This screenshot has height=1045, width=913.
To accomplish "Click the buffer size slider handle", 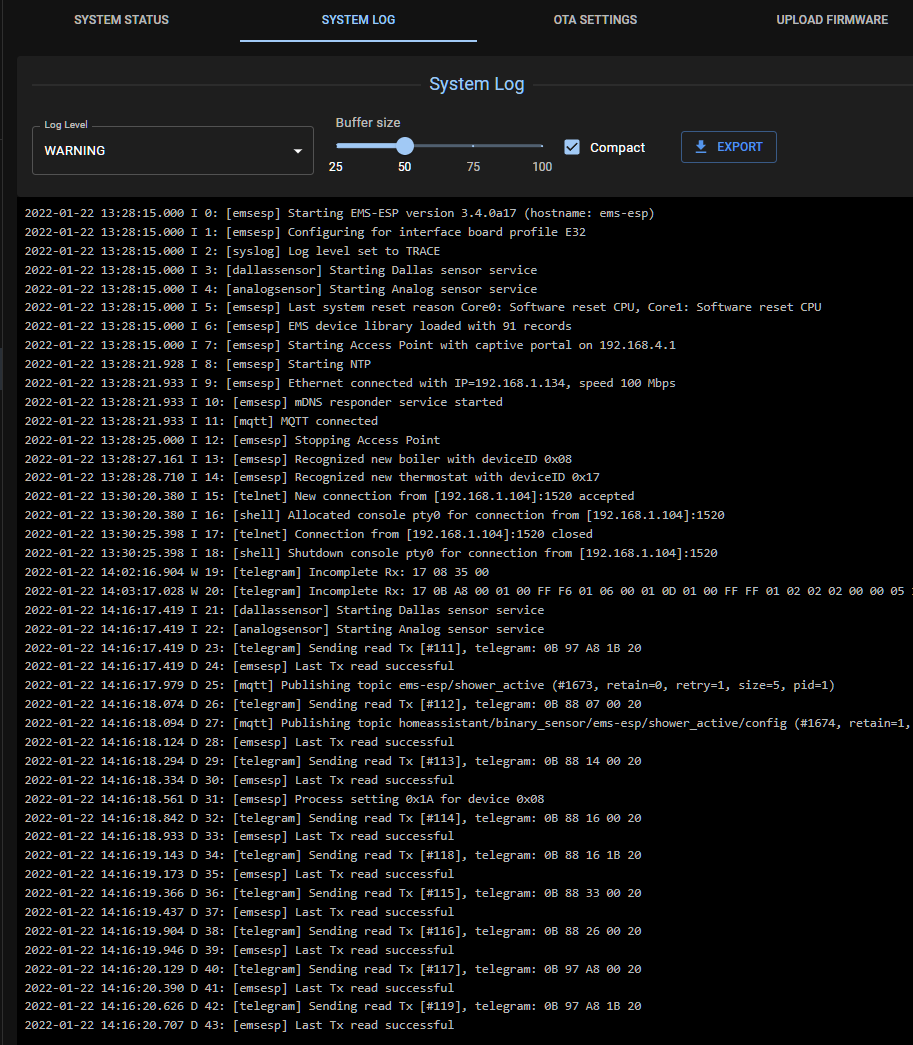I will click(x=404, y=146).
